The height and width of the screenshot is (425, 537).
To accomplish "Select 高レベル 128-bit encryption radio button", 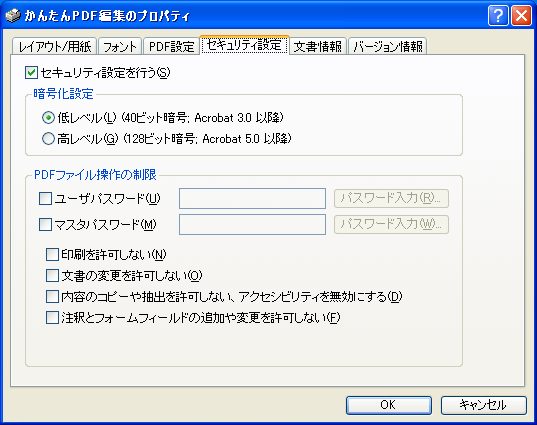I will [48, 139].
